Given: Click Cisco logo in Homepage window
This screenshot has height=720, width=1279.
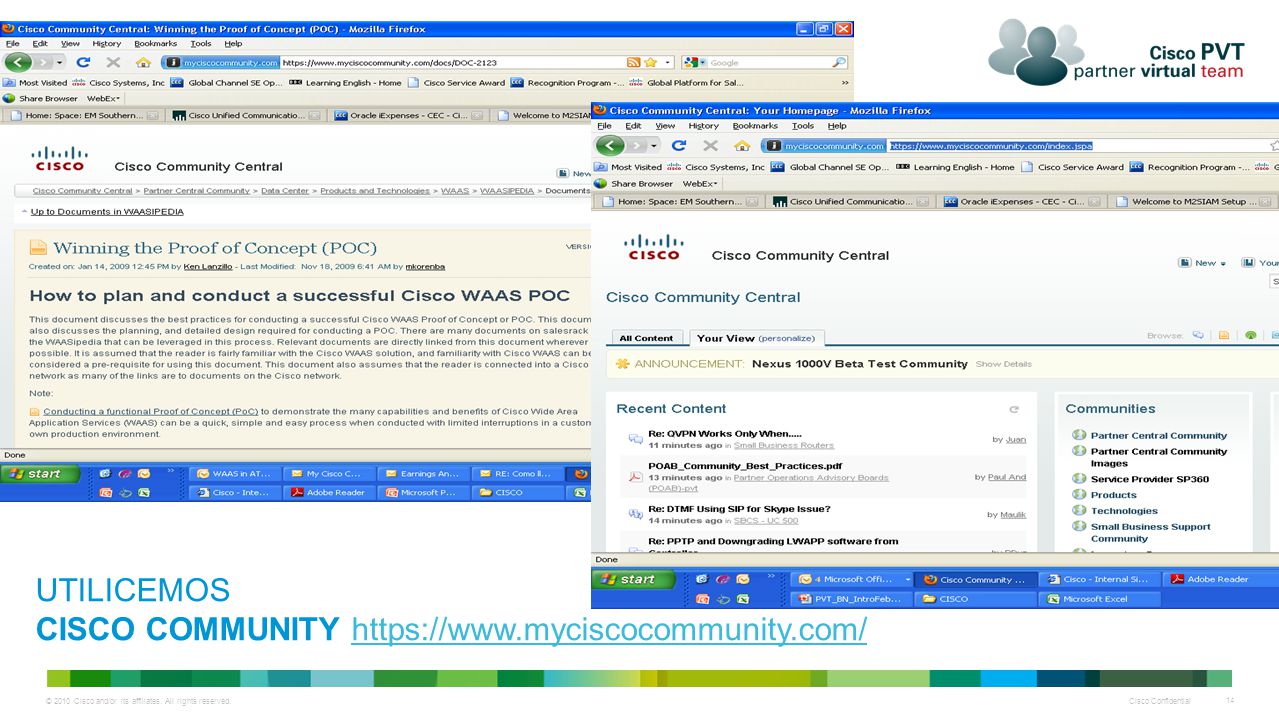Looking at the screenshot, I should [654, 247].
